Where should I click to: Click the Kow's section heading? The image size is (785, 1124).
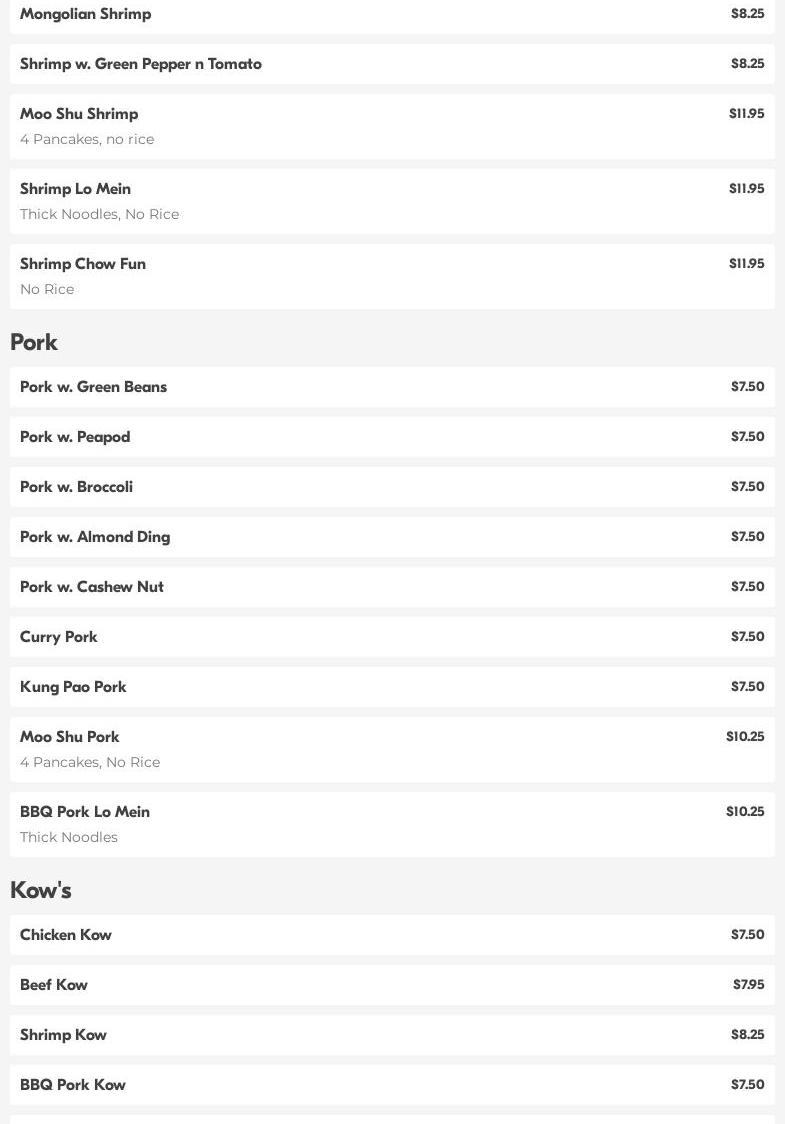(41, 890)
